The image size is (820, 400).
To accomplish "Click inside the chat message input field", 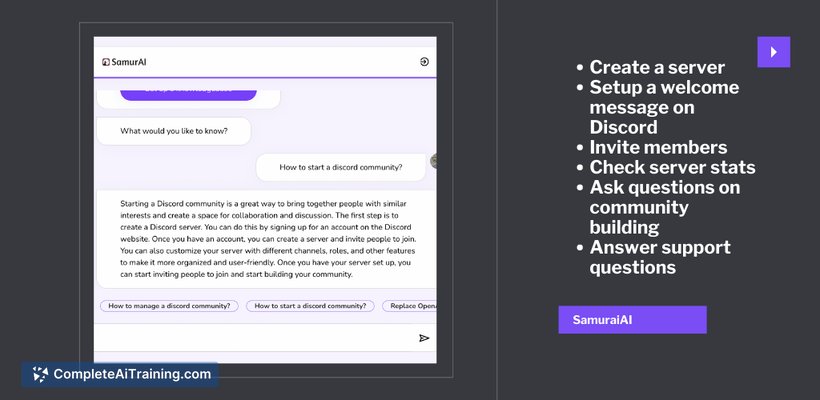I will [x=256, y=338].
